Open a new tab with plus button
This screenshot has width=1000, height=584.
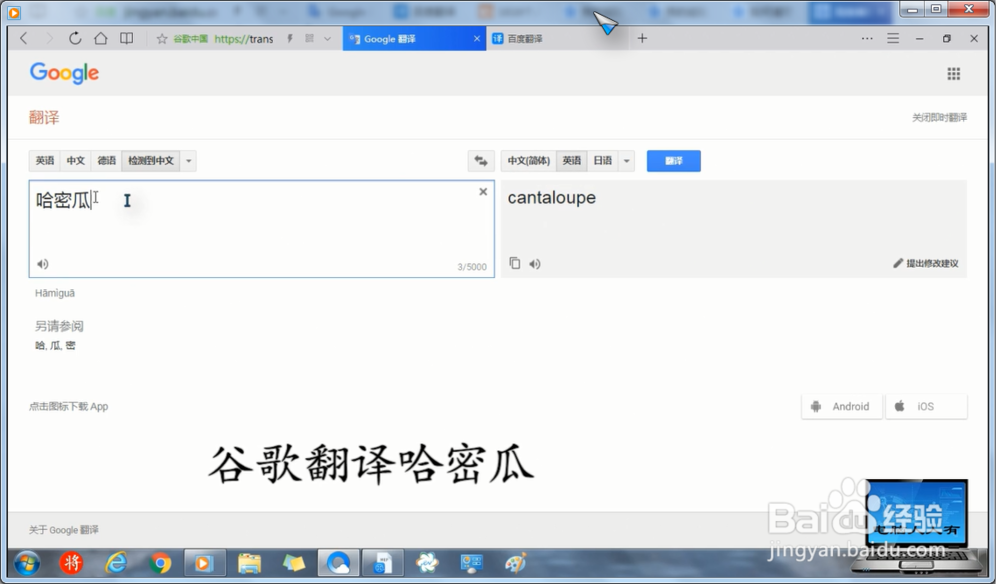tap(642, 38)
